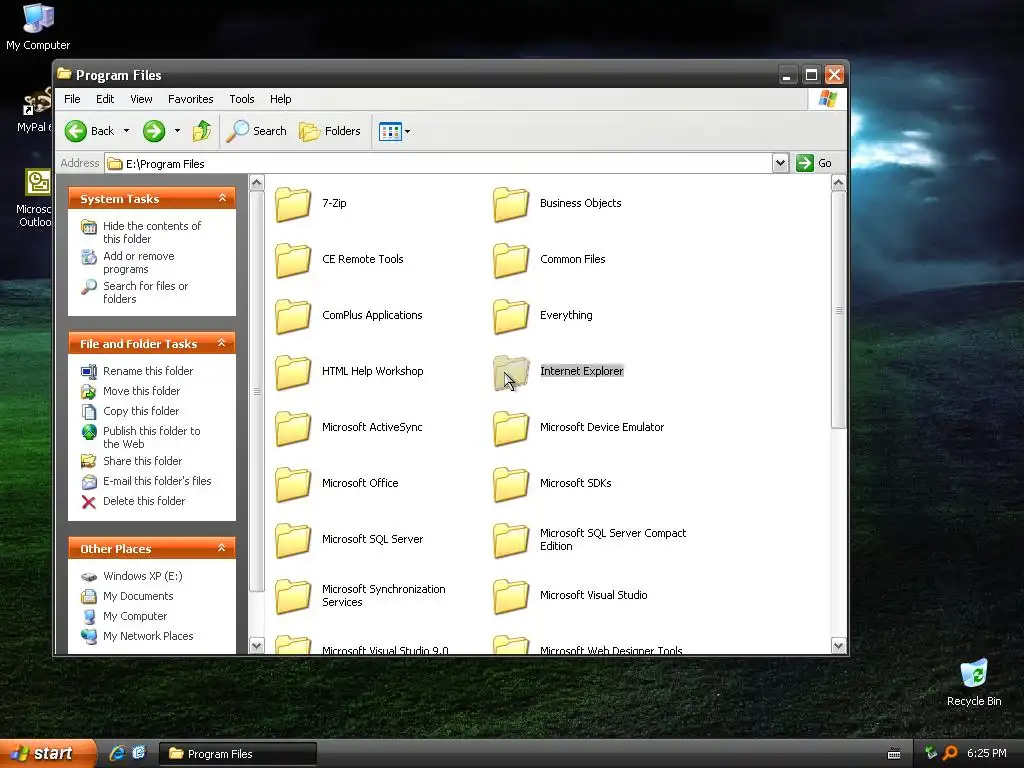The image size is (1024, 768).
Task: Click file list scrollbar down arrow
Action: [839, 646]
